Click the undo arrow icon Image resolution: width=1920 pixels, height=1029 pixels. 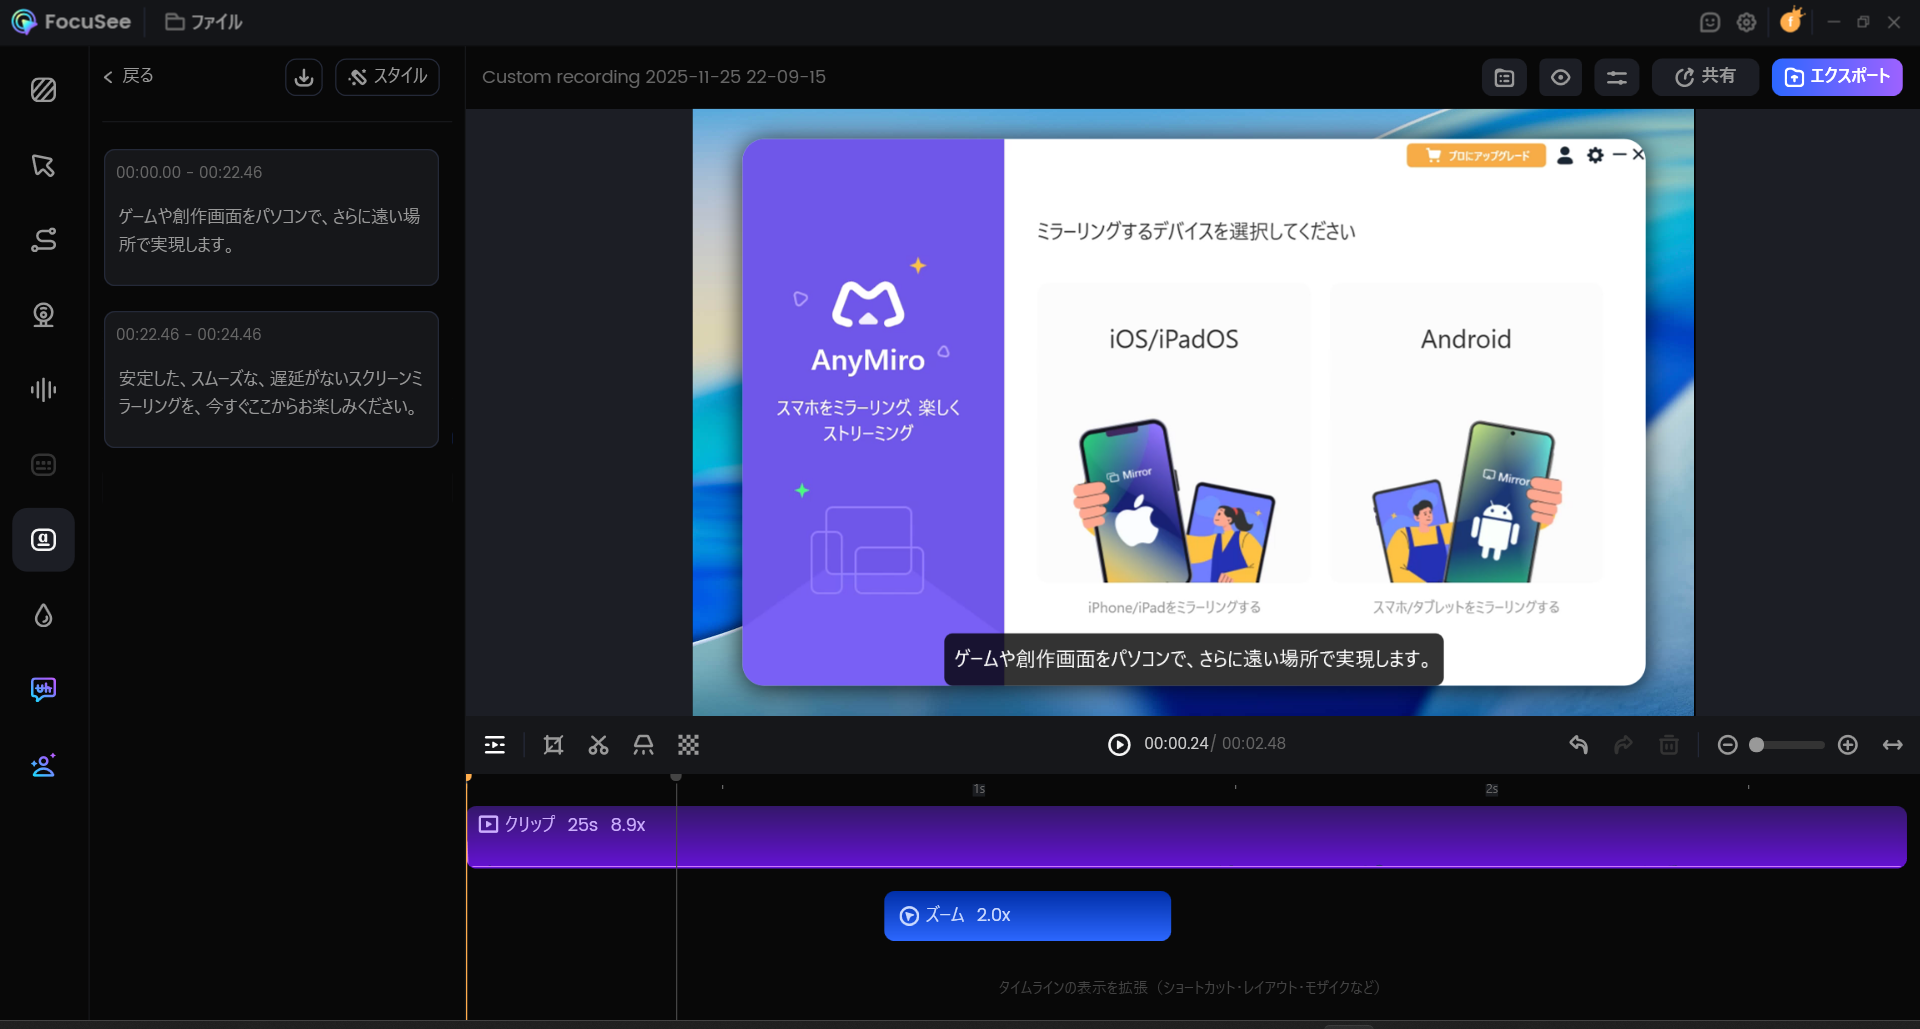1578,745
